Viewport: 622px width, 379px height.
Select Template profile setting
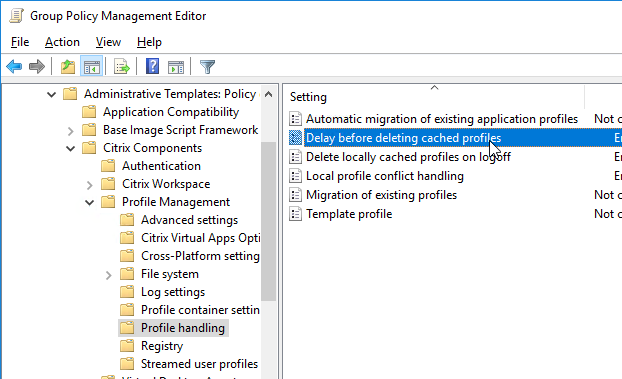(x=349, y=214)
